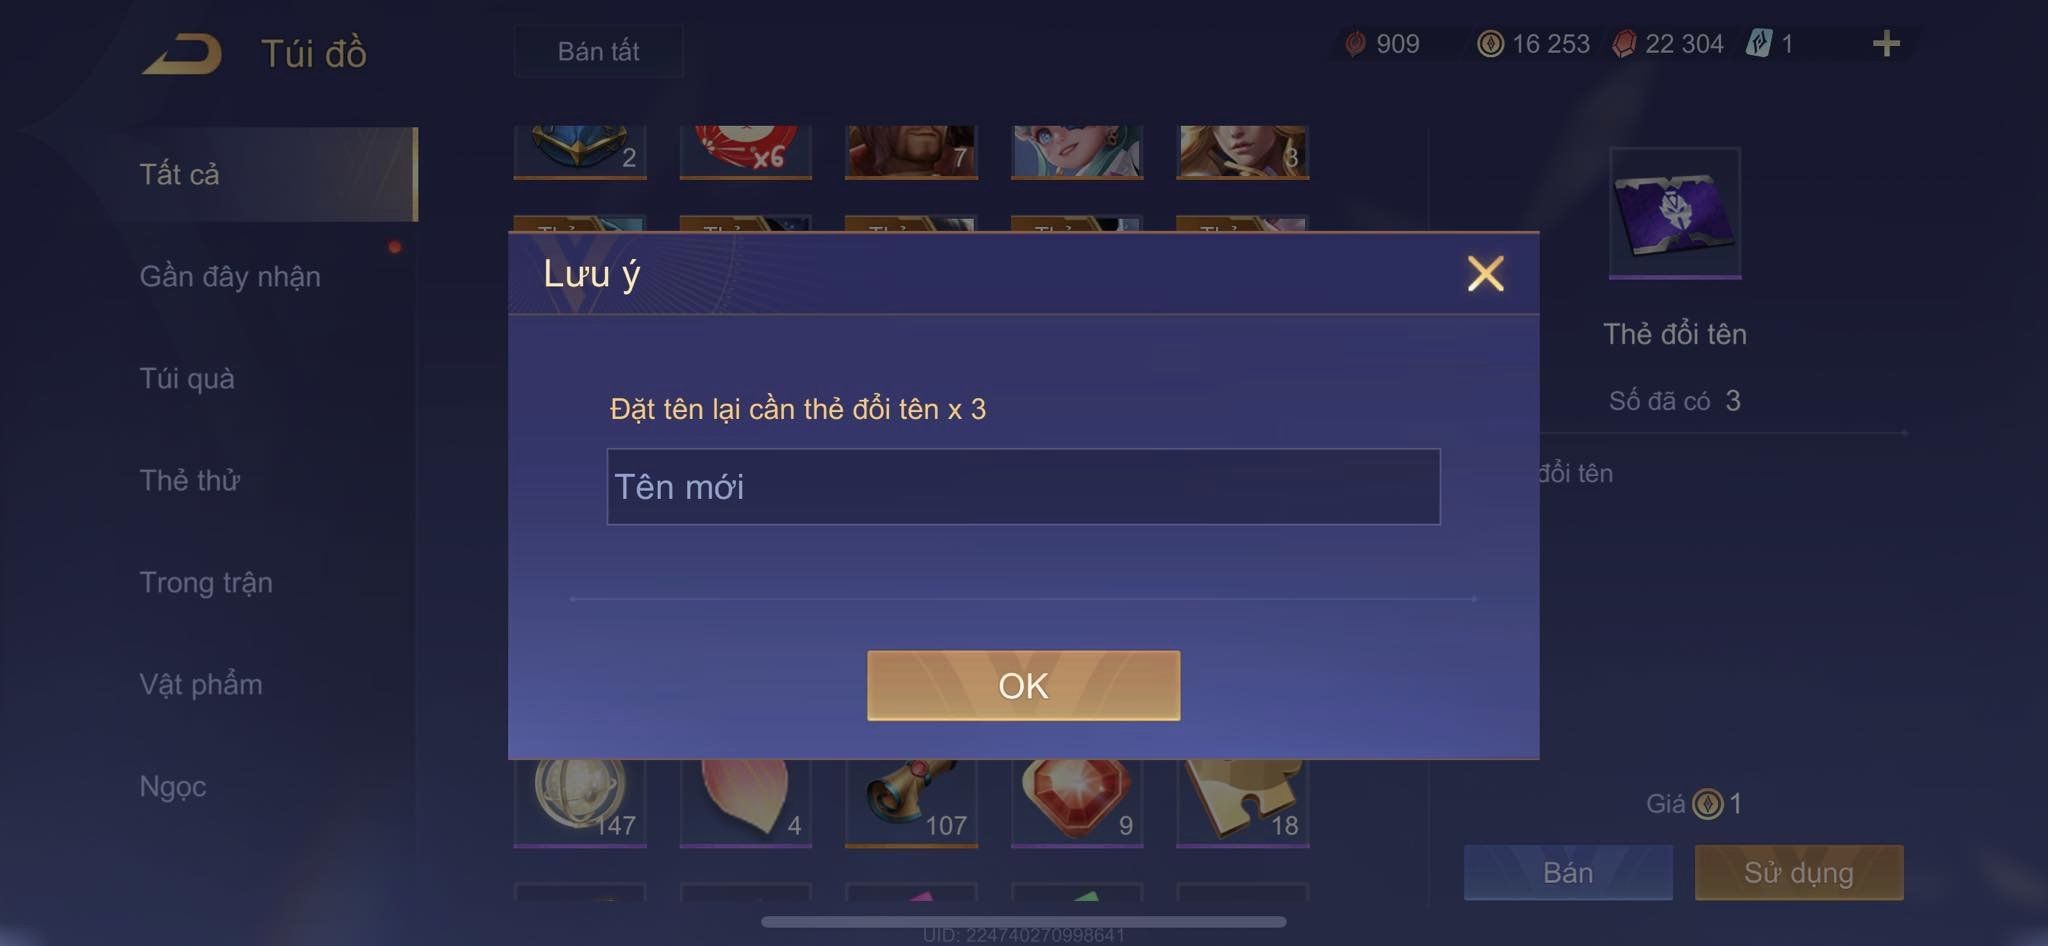Click the gold coin currency icon
Image resolution: width=2048 pixels, height=946 pixels.
tap(1490, 44)
